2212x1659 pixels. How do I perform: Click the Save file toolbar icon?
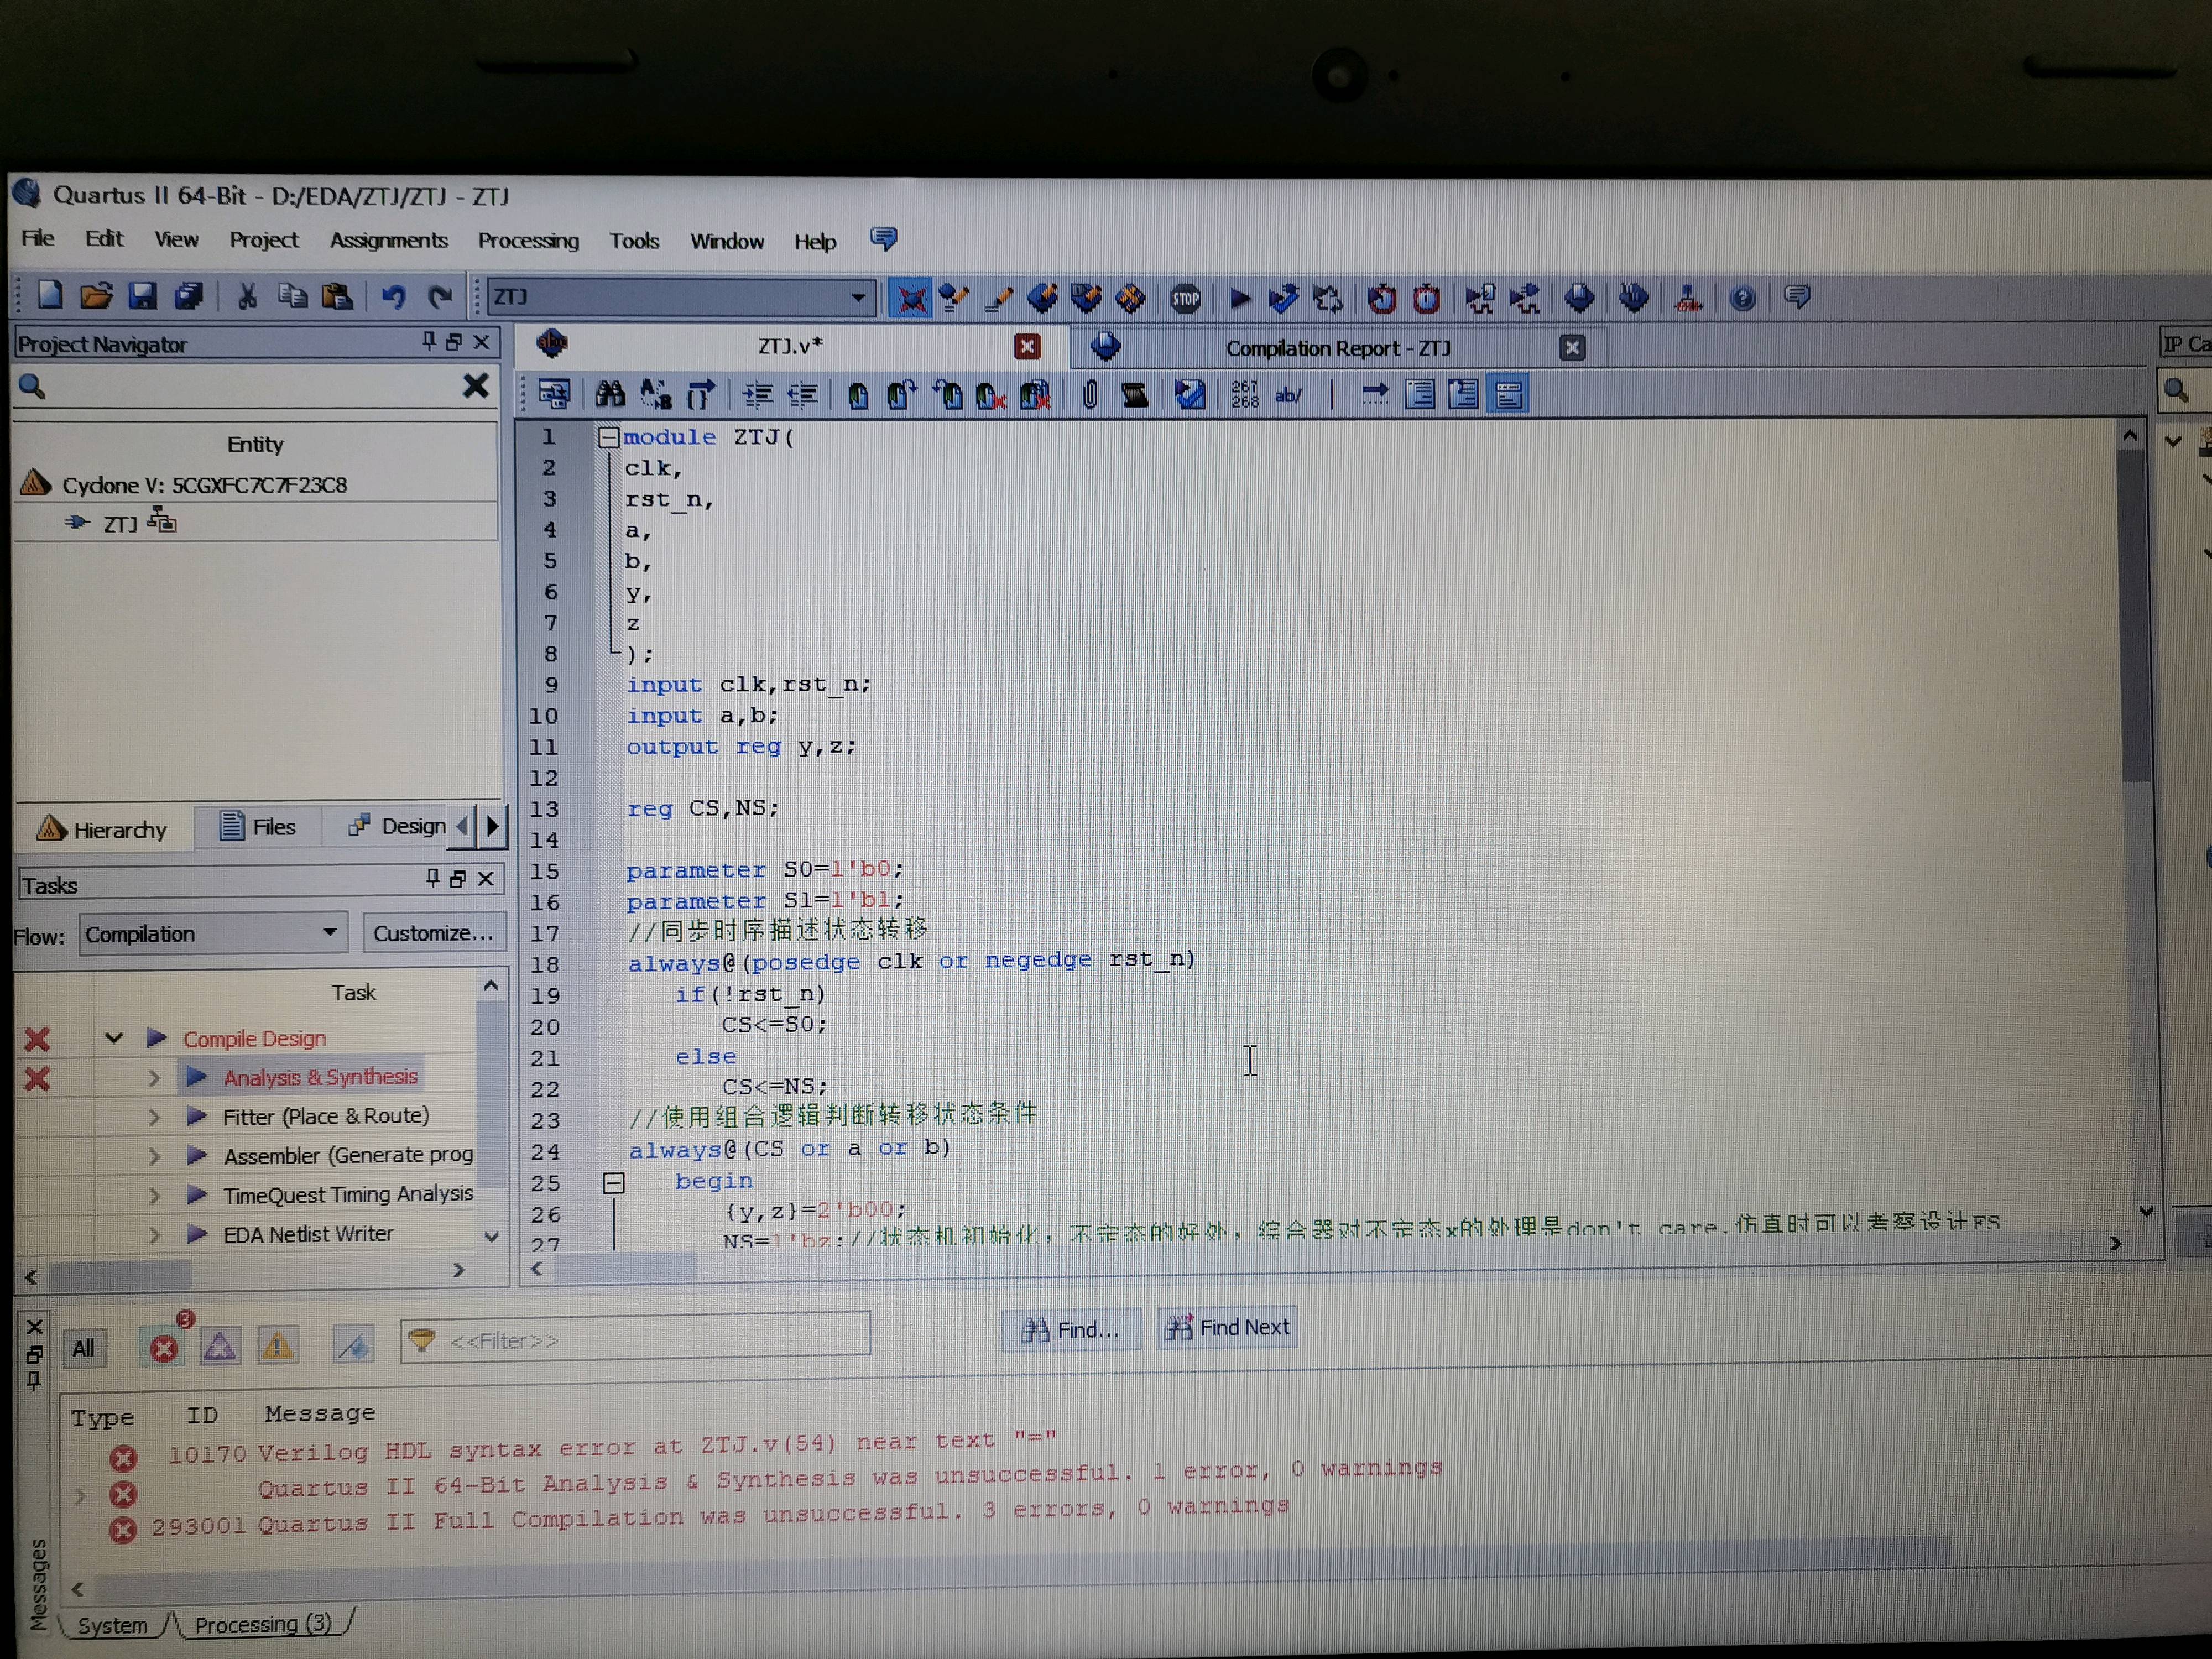(142, 295)
